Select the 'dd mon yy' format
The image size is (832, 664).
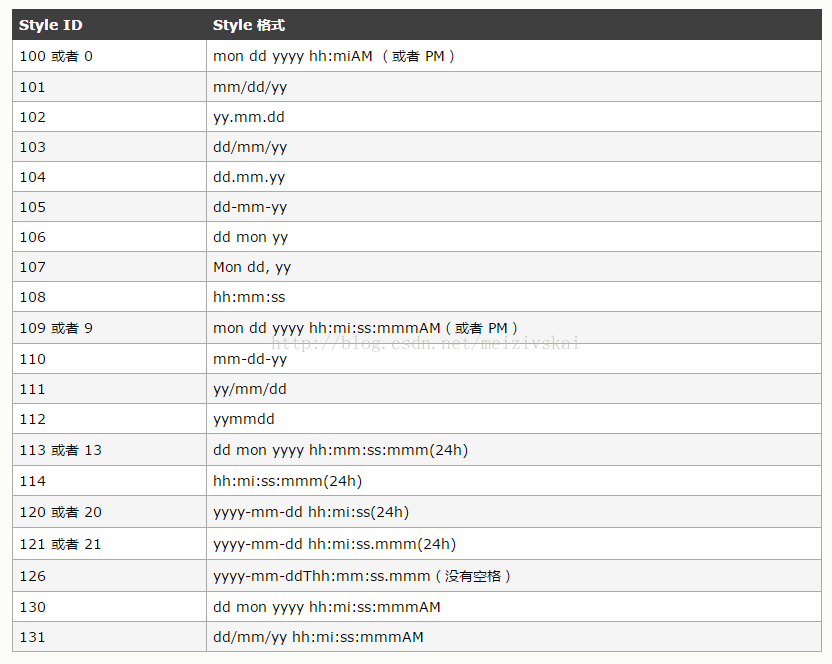tap(250, 237)
